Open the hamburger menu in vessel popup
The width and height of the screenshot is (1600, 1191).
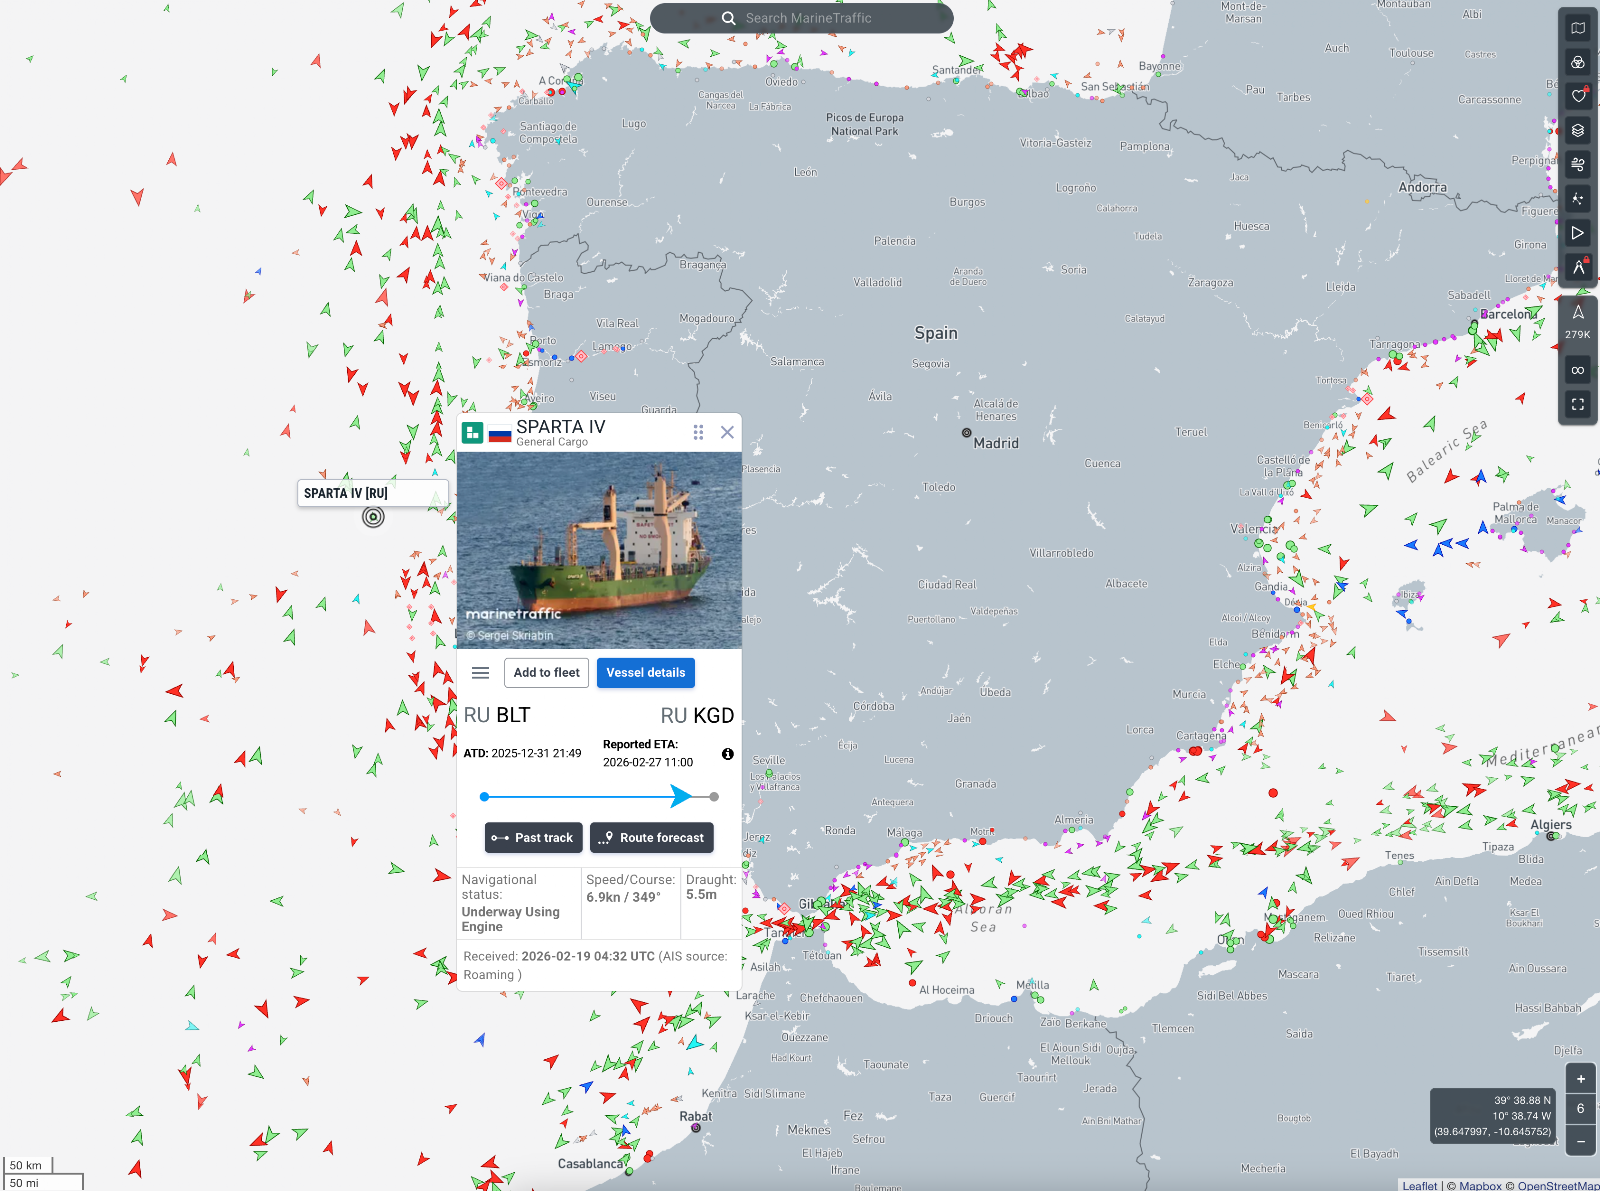point(480,673)
